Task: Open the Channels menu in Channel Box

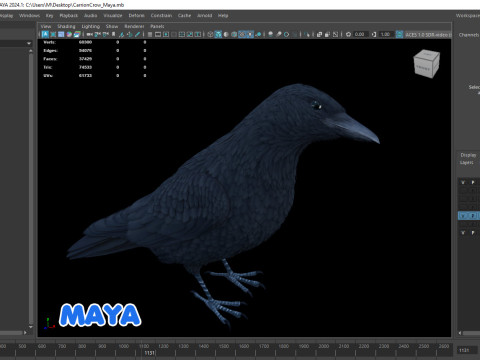Action: click(x=469, y=35)
